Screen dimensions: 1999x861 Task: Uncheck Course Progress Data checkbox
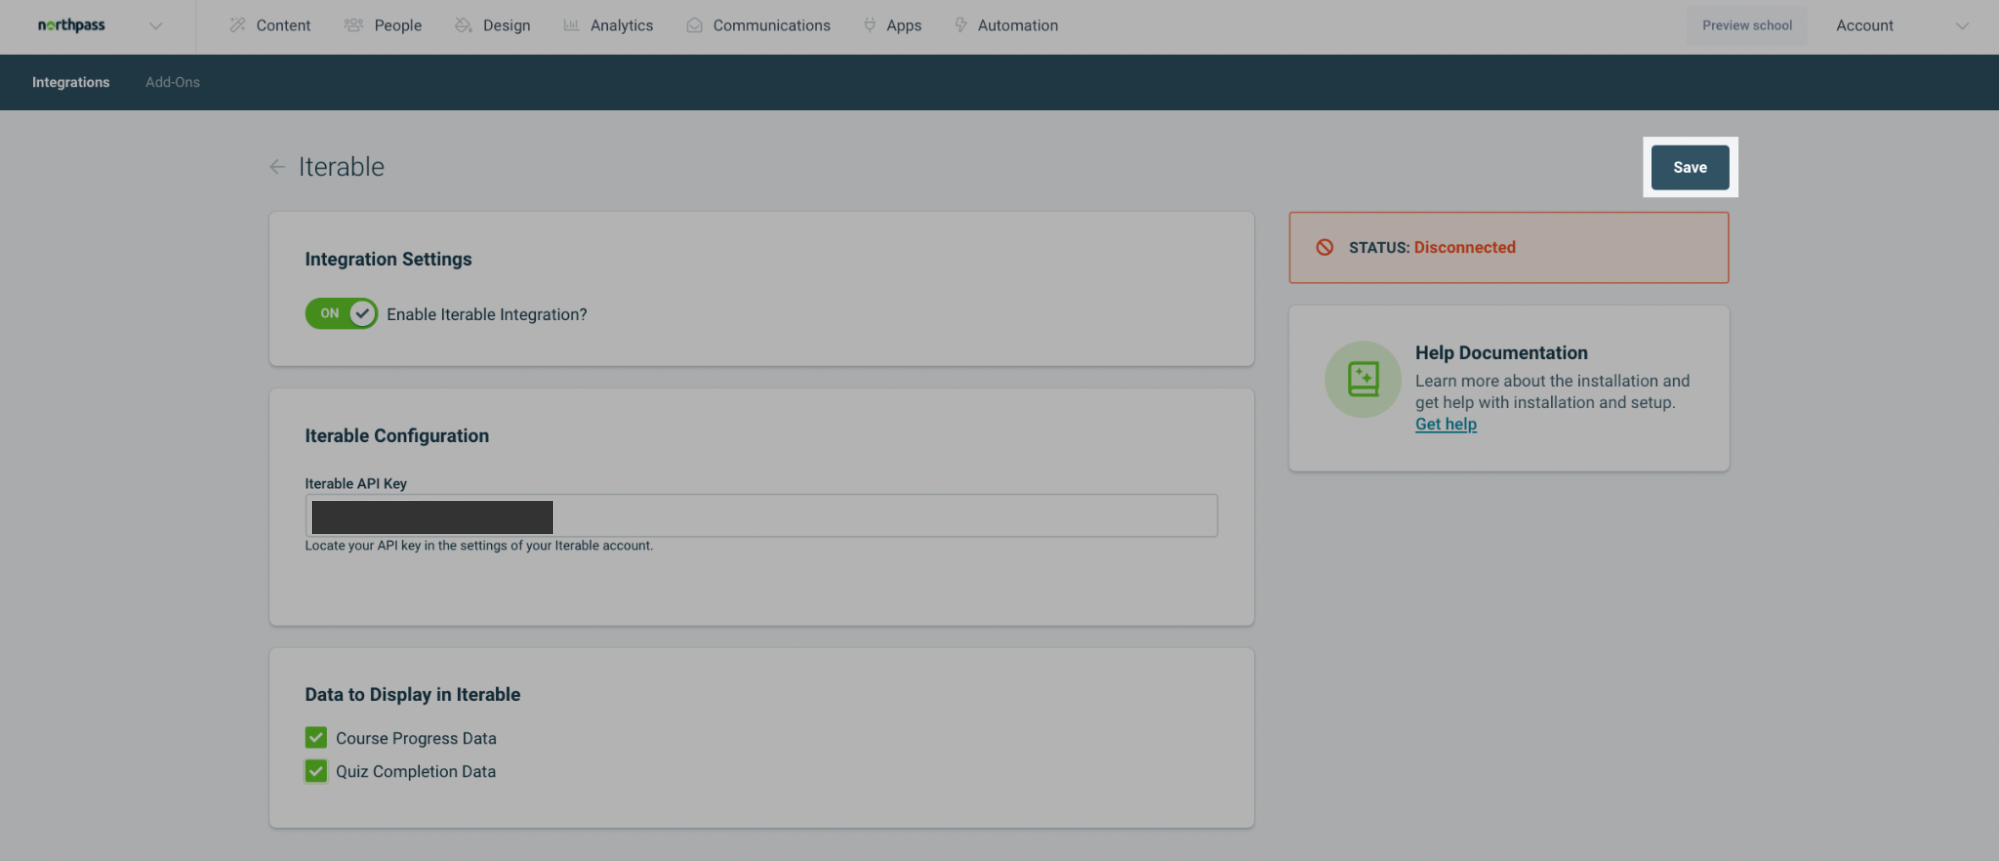tap(316, 737)
